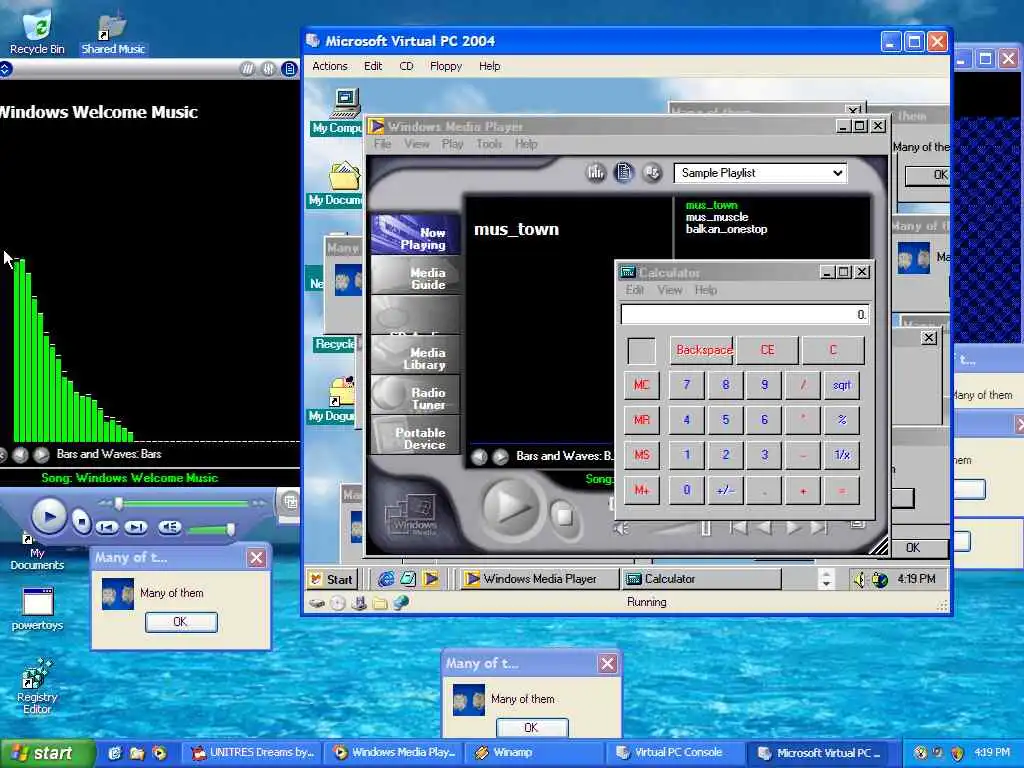Screen dimensions: 1024x768
Task: Click the Calculator display field
Action: click(744, 315)
